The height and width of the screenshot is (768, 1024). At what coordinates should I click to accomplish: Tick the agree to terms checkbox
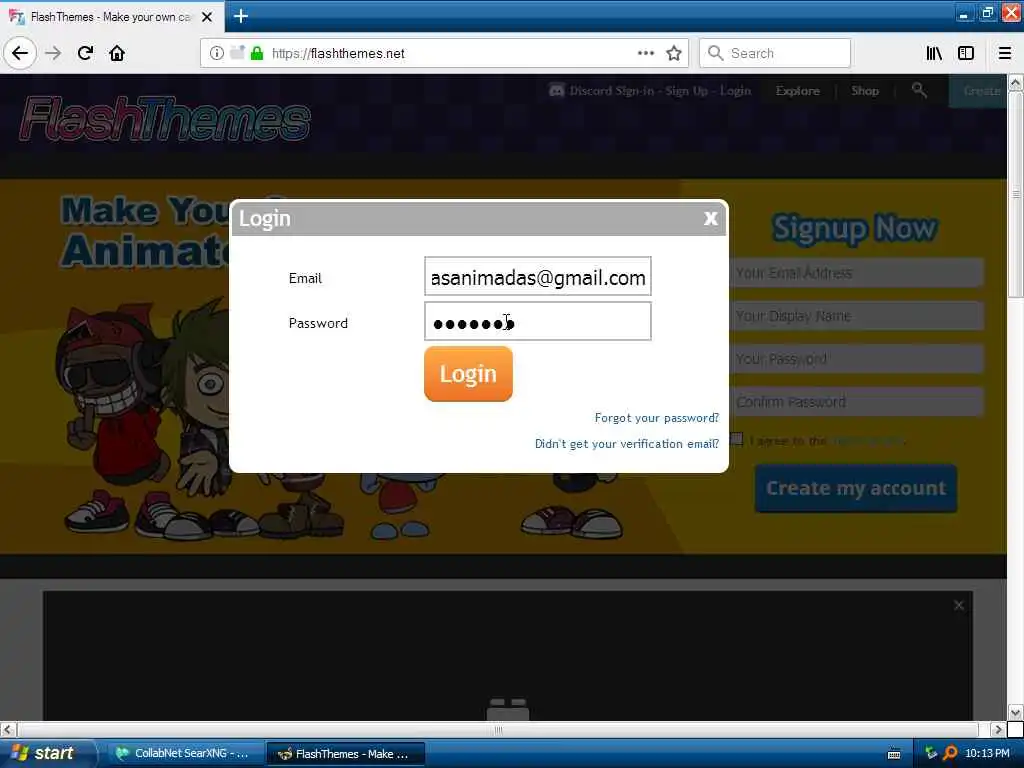click(x=737, y=440)
